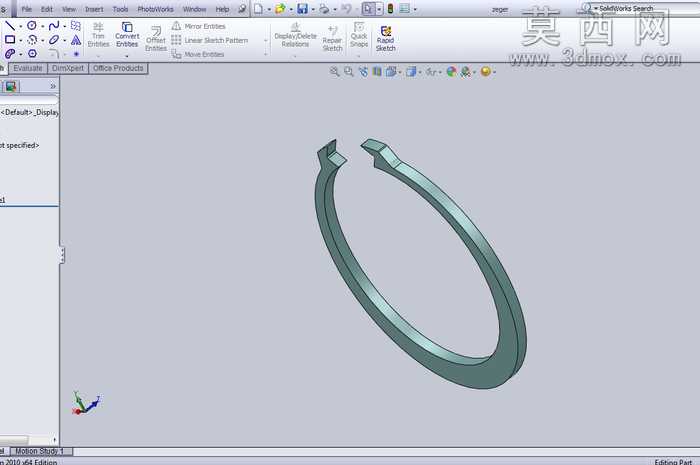Open dropdown arrow next to Arc tool
This screenshot has height=465, width=700.
tap(42, 41)
